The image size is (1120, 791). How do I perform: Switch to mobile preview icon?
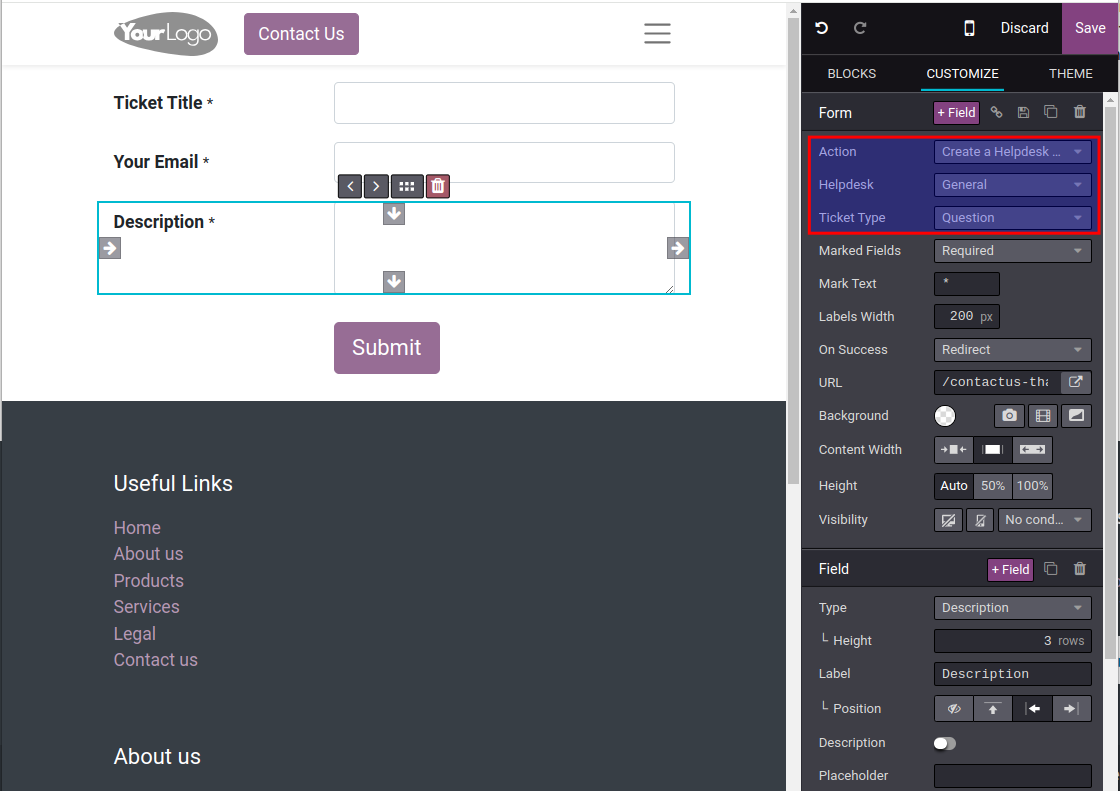pos(969,28)
